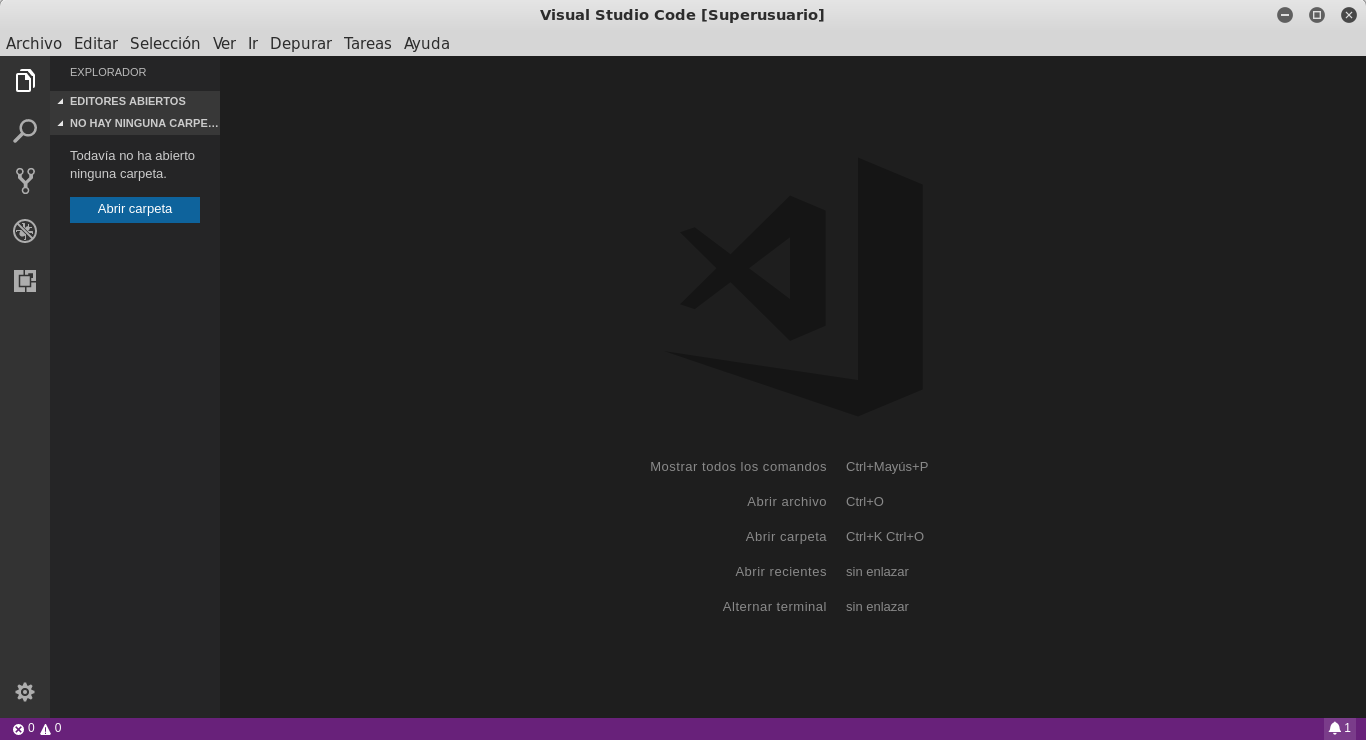The height and width of the screenshot is (740, 1366).
Task: Click the Abrir carpeta button
Action: [135, 209]
